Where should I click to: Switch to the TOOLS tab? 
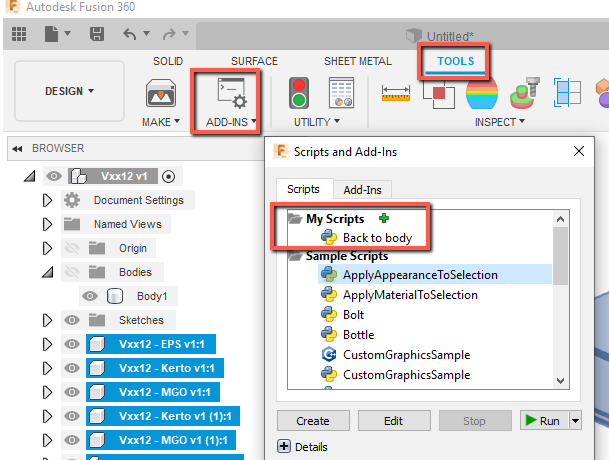pyautogui.click(x=456, y=61)
